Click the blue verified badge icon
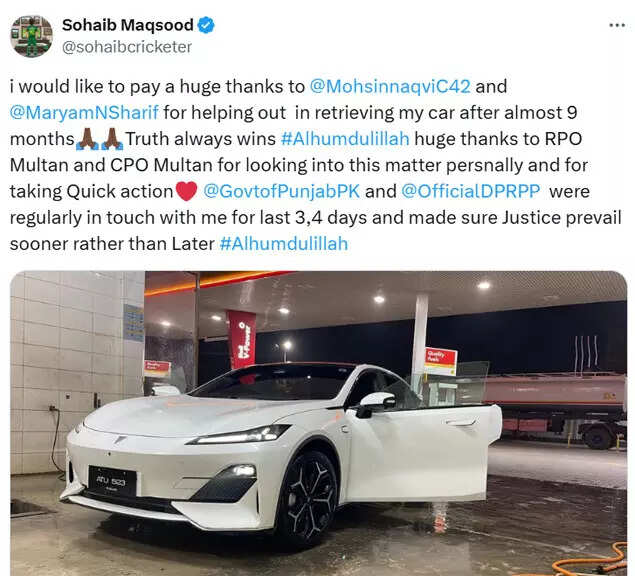Image resolution: width=635 pixels, height=576 pixels. click(206, 25)
